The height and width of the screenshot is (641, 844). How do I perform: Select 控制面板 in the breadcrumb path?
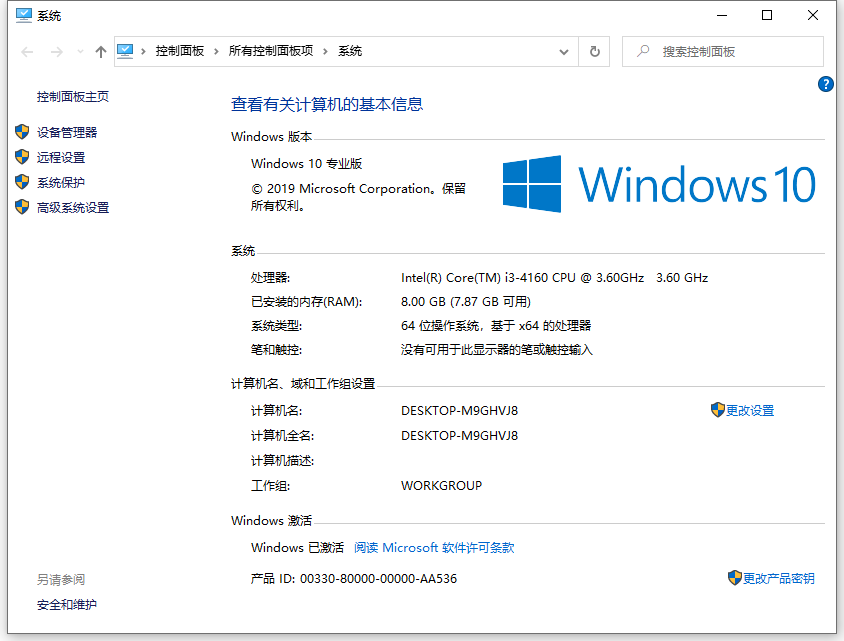tap(180, 51)
